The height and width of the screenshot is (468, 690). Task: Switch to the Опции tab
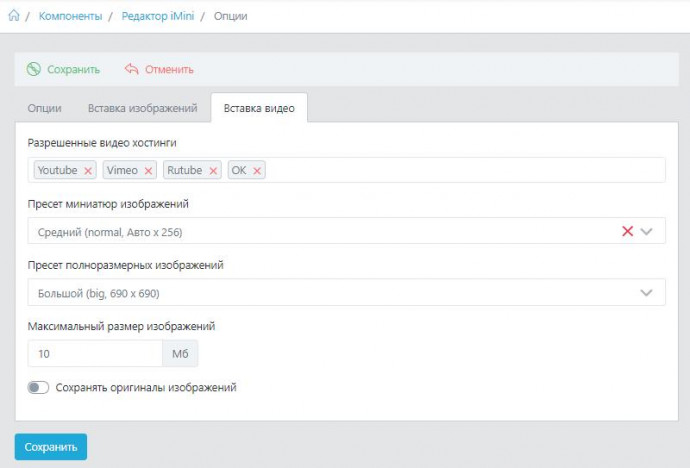[x=44, y=108]
